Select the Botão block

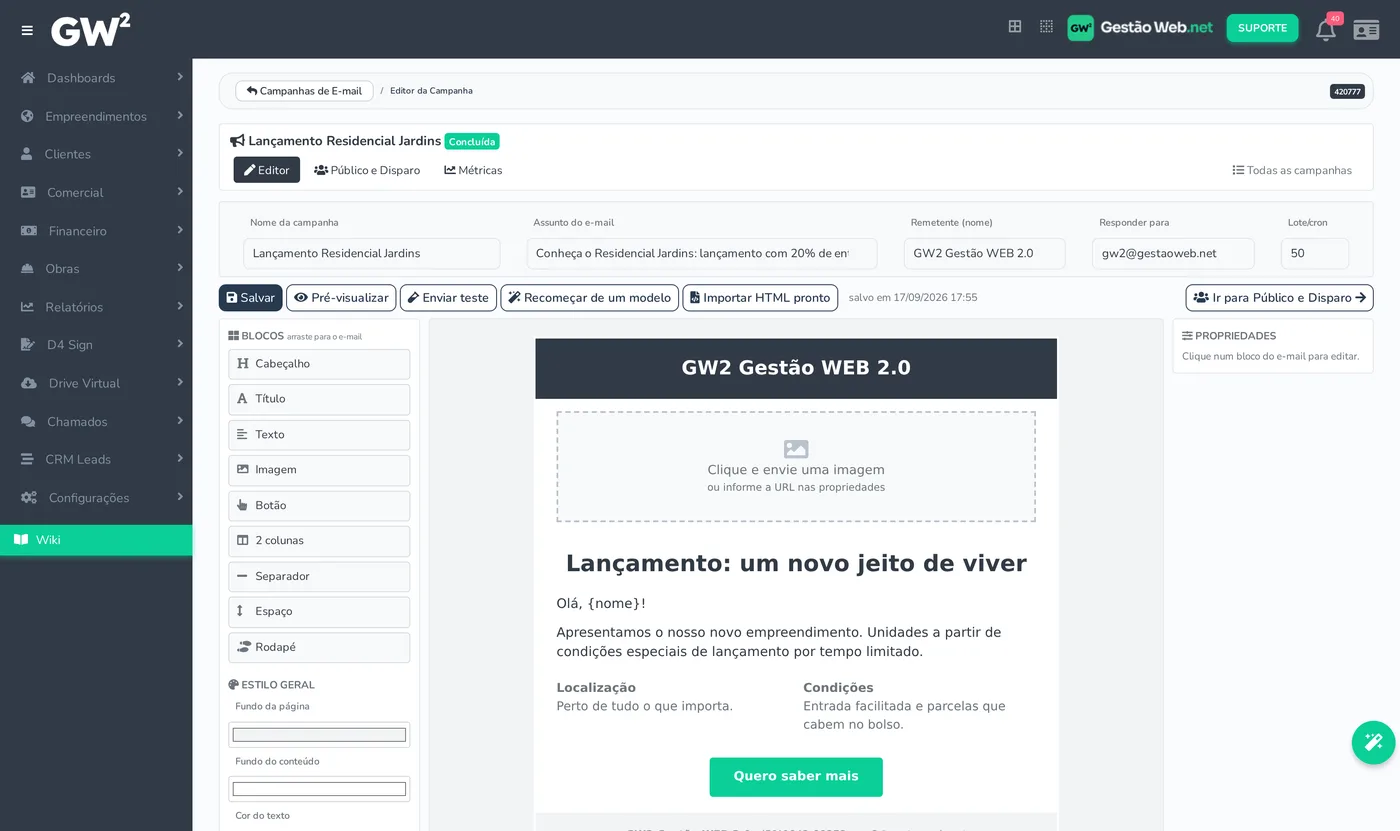(x=319, y=506)
